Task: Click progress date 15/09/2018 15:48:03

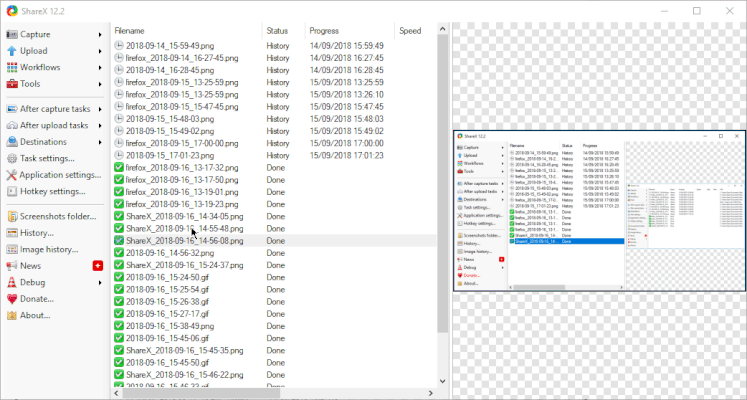Action: click(x=346, y=119)
